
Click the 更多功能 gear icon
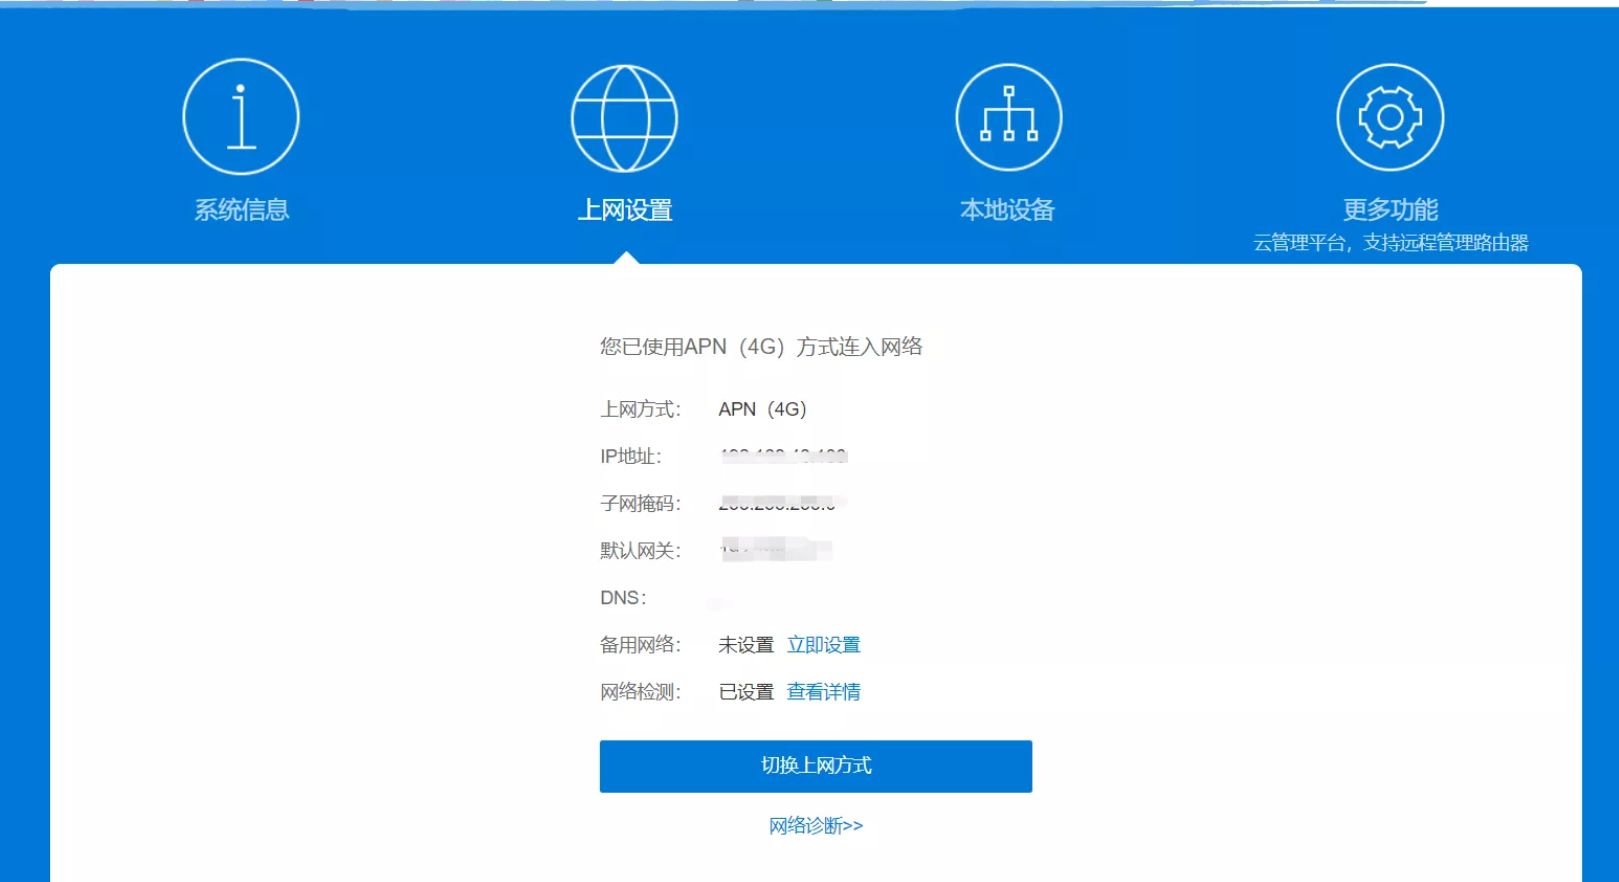tap(1390, 117)
